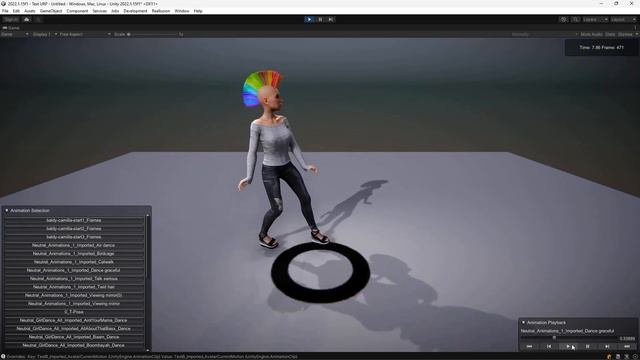Select the Catwalk animation
Screen dimensions: 640x360
tap(74, 262)
